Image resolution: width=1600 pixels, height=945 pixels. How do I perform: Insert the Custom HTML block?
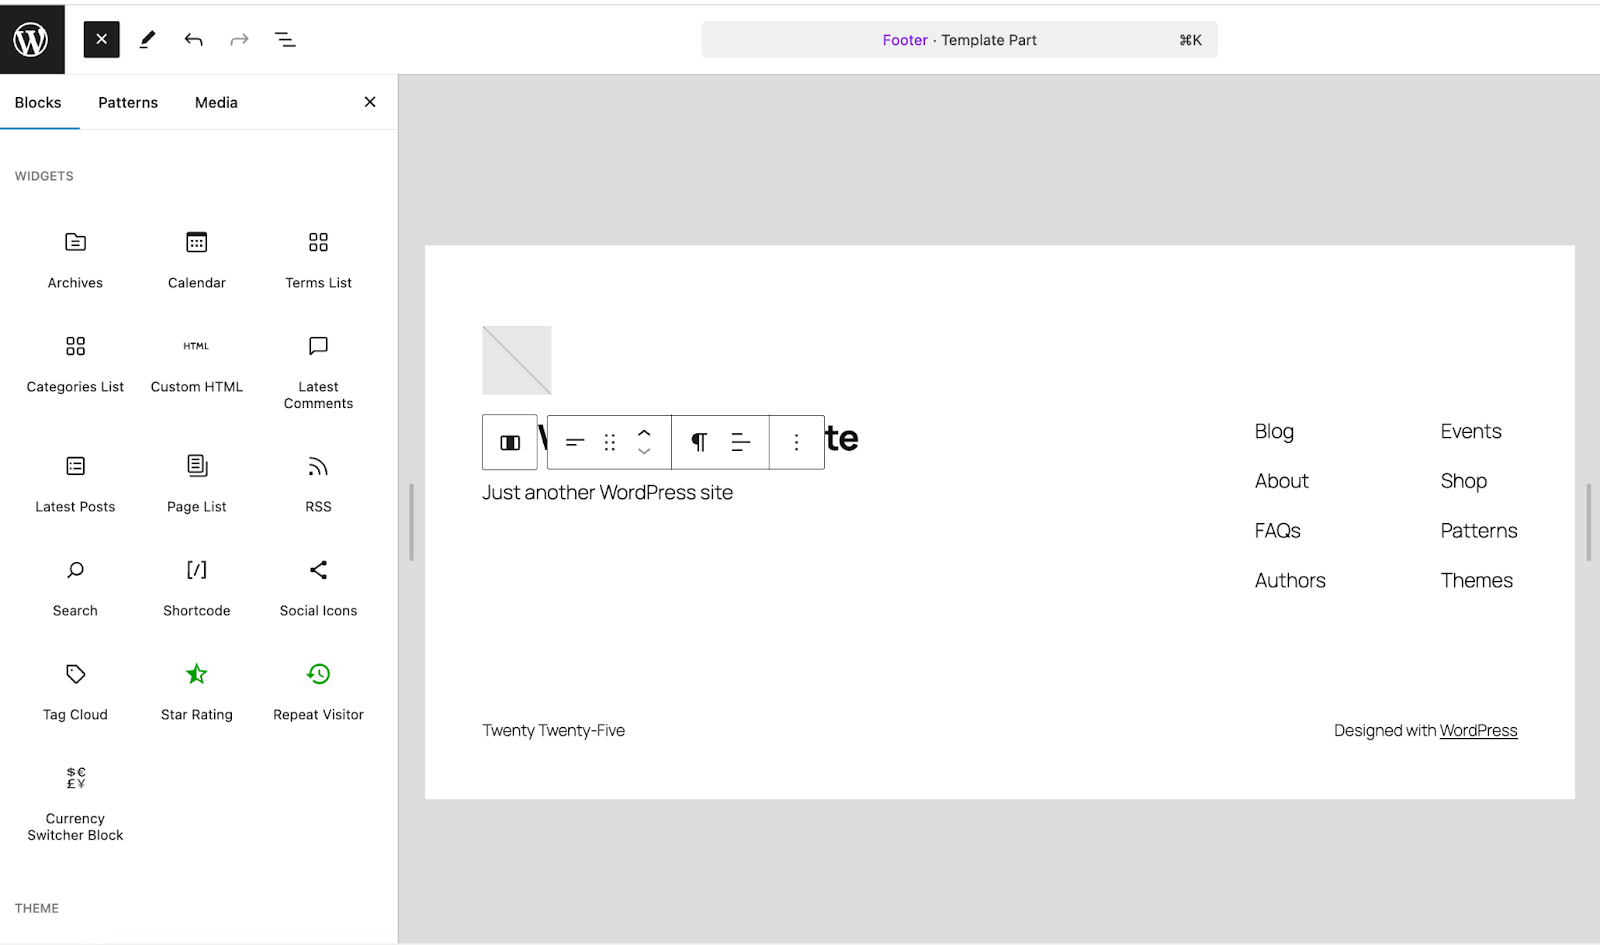click(x=196, y=362)
